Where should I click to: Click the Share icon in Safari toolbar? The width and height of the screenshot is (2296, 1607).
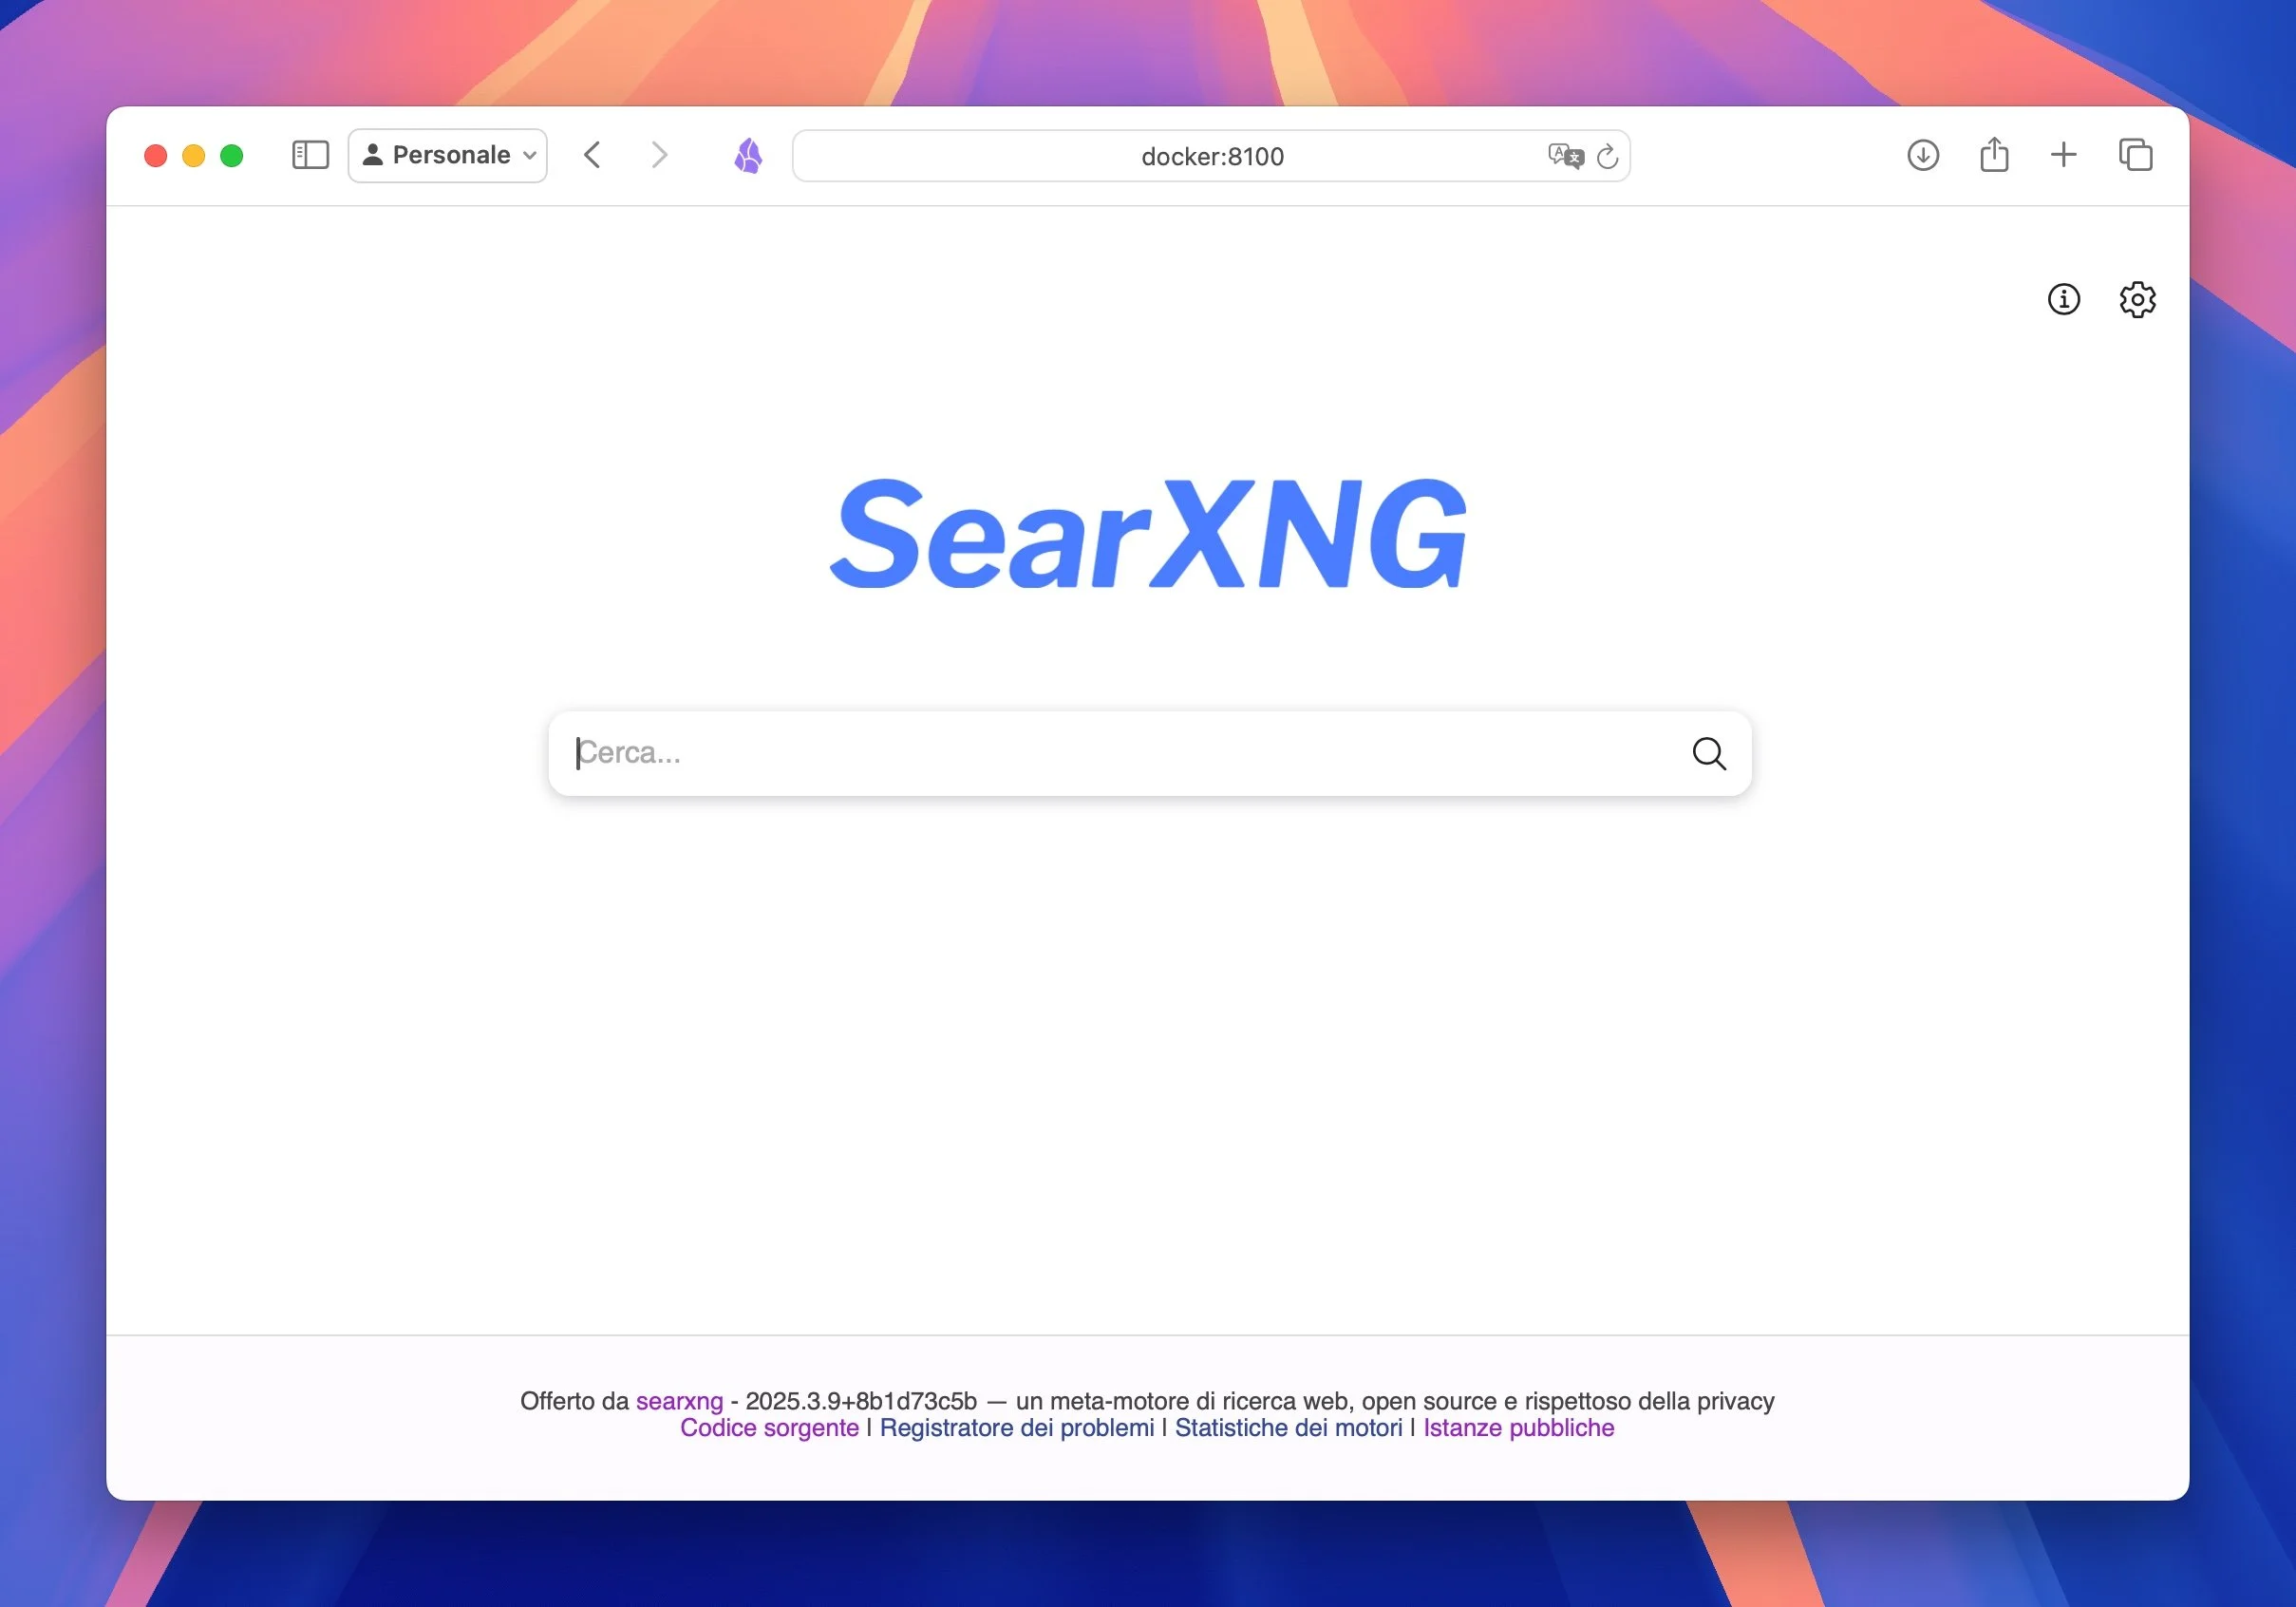1993,155
